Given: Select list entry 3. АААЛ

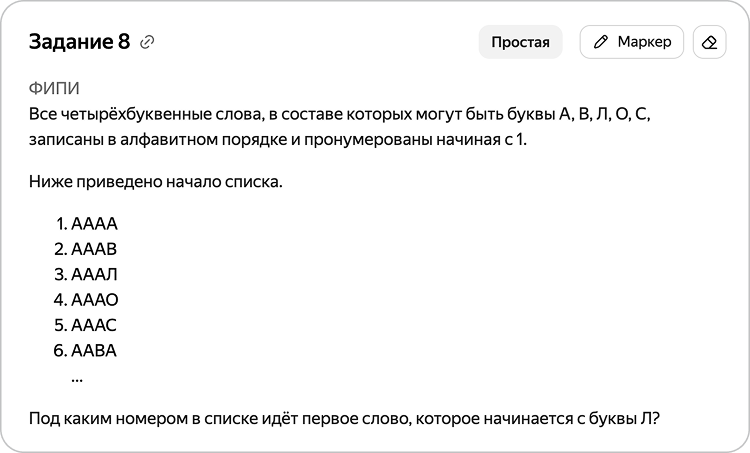Looking at the screenshot, I should [x=86, y=275].
